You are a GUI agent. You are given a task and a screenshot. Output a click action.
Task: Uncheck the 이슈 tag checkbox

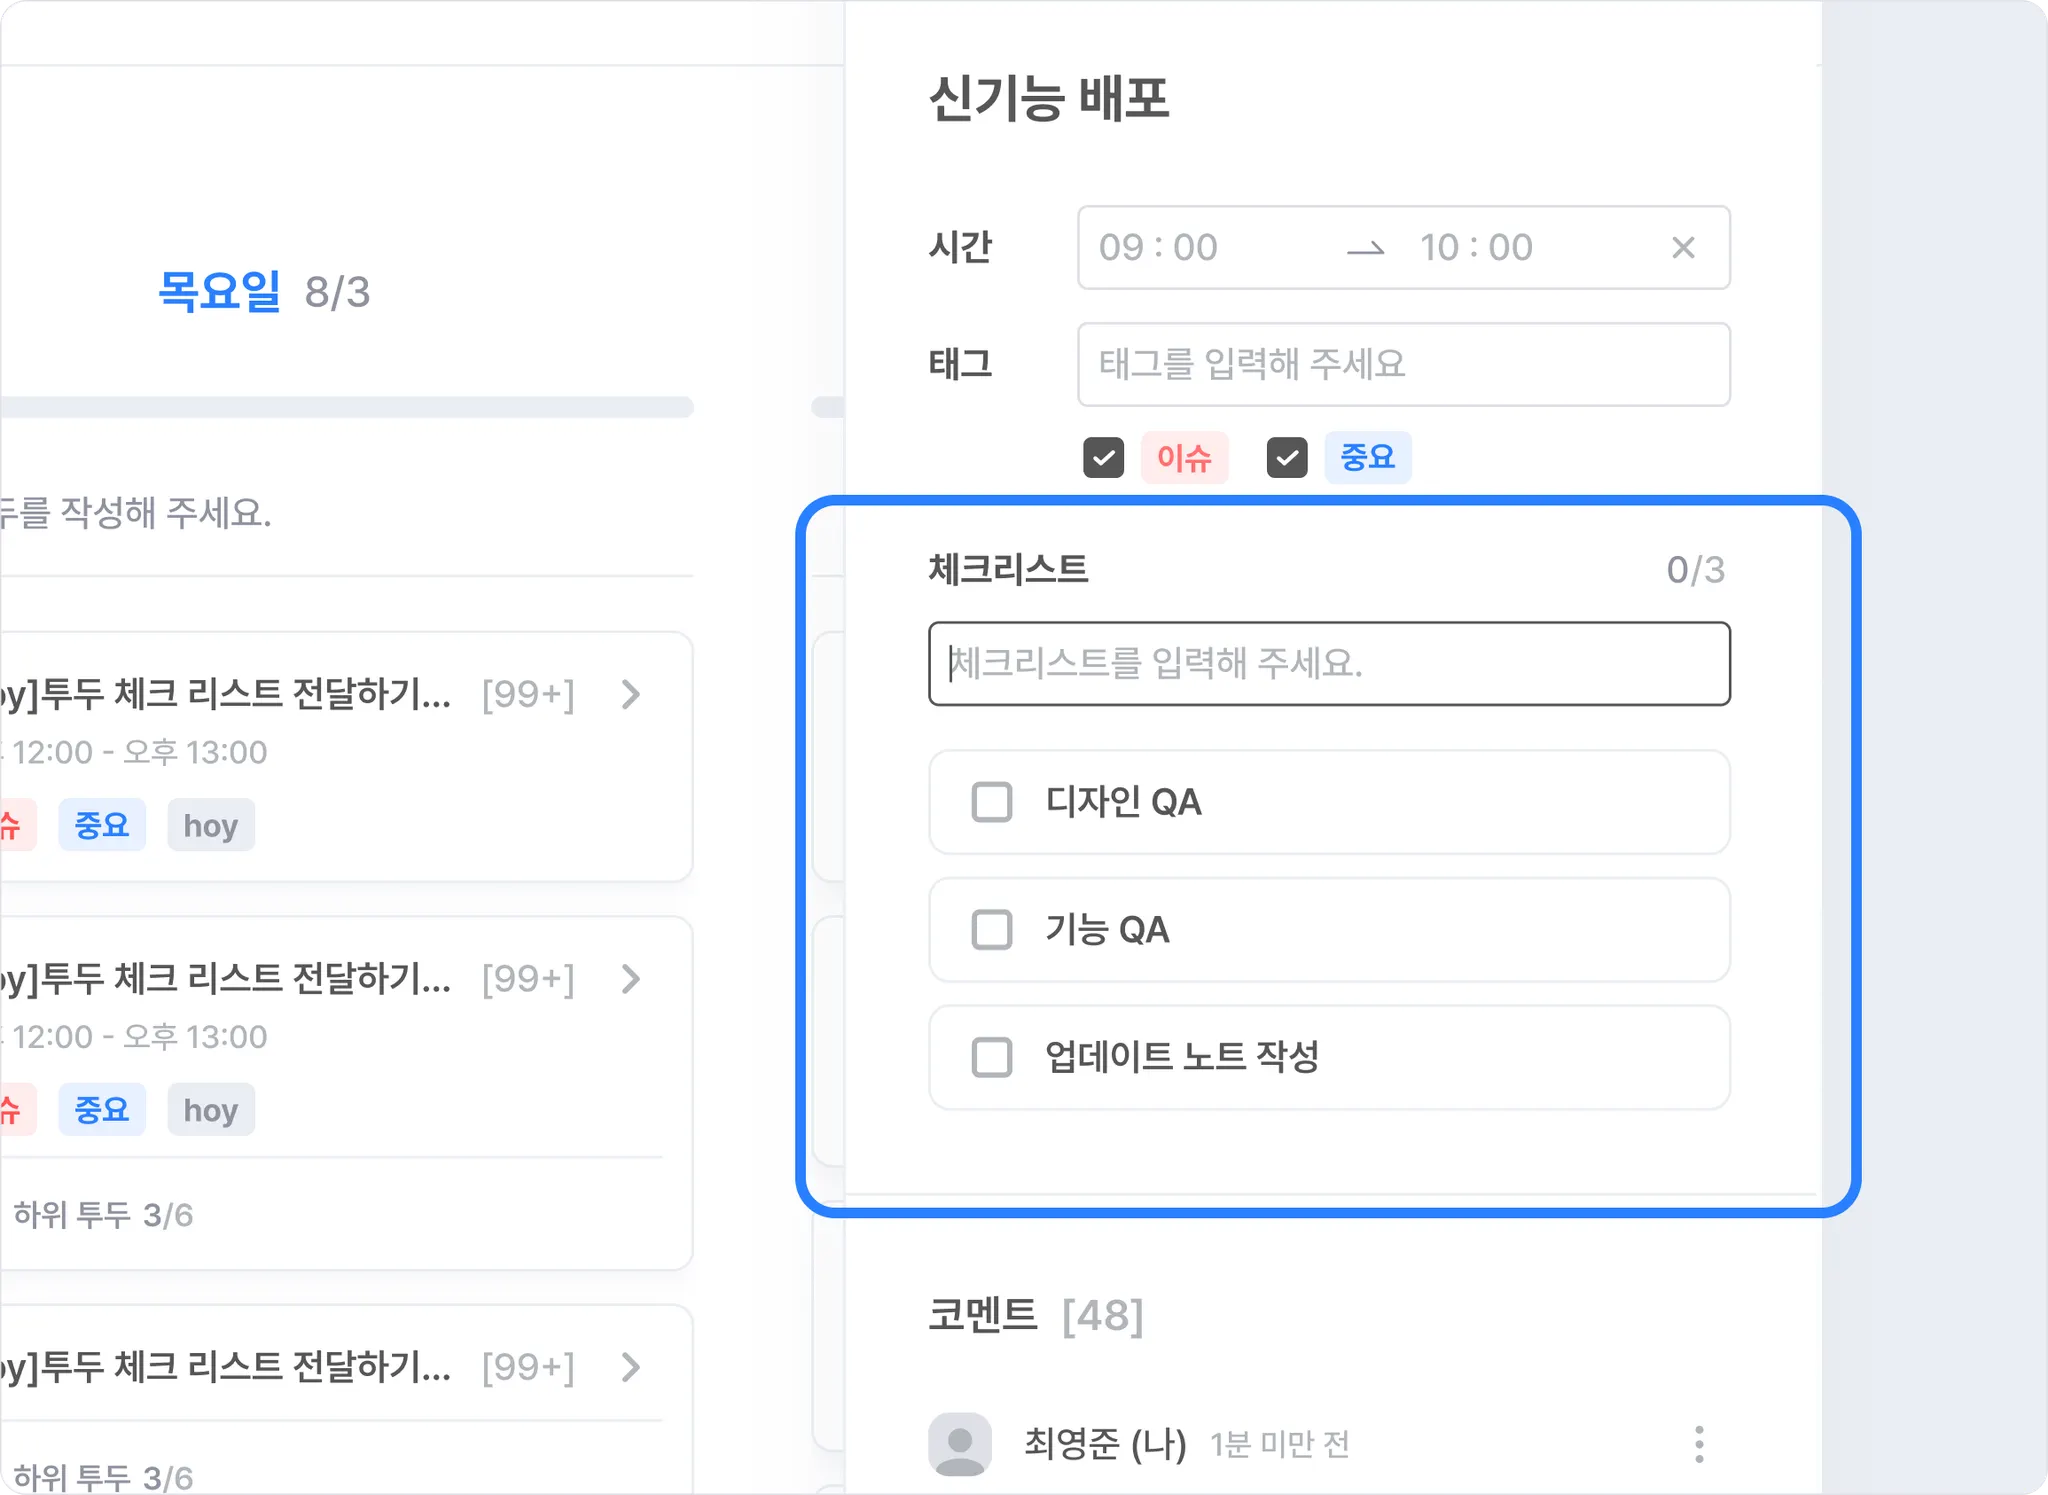[x=1103, y=458]
